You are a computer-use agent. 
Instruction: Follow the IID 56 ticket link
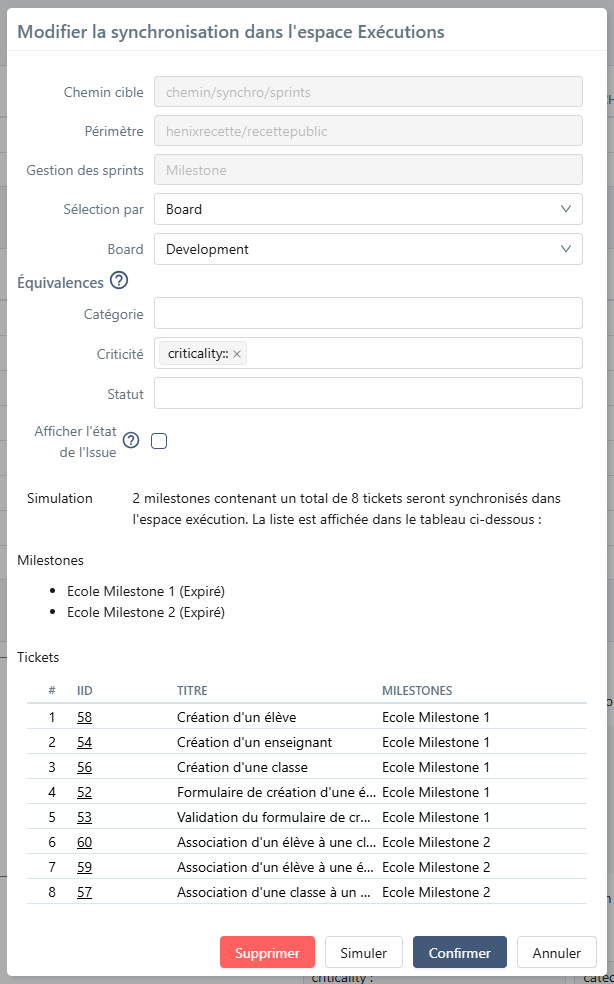pos(84,767)
